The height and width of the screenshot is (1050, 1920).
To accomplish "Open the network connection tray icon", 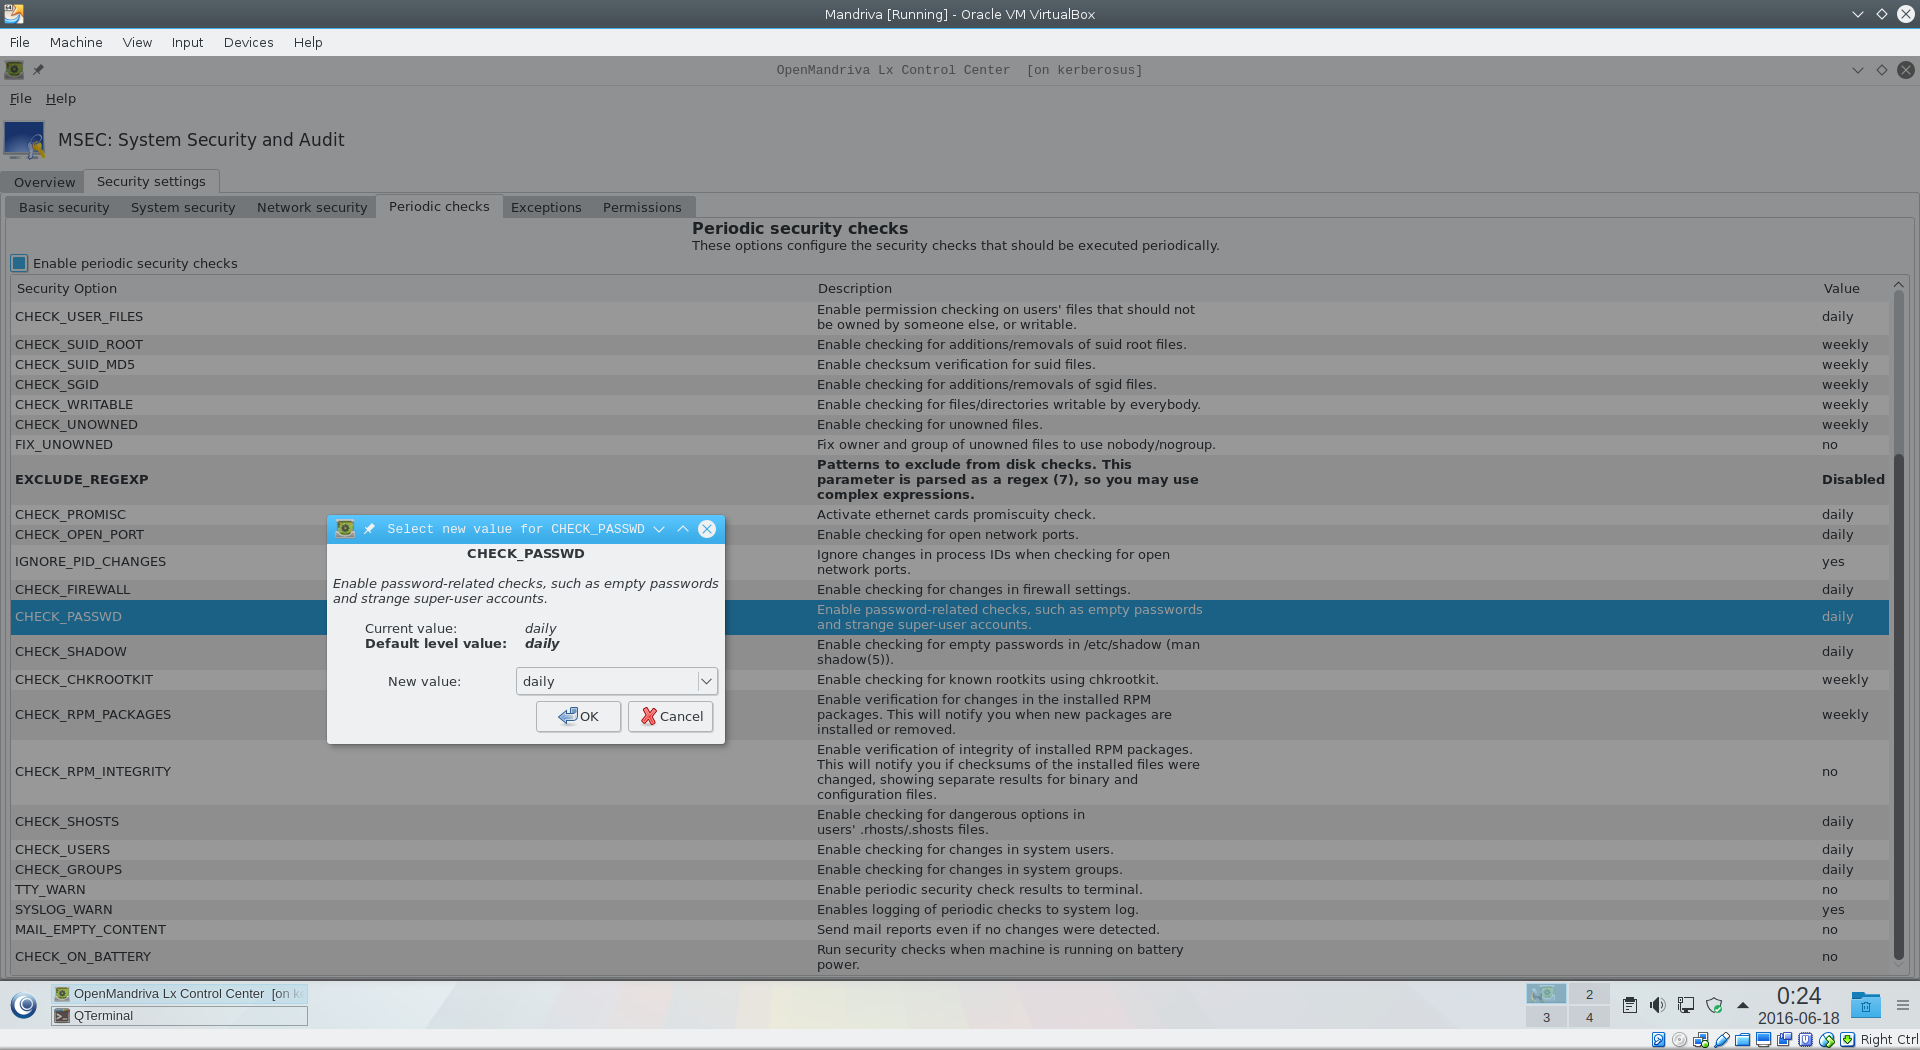I will click(x=1686, y=1005).
